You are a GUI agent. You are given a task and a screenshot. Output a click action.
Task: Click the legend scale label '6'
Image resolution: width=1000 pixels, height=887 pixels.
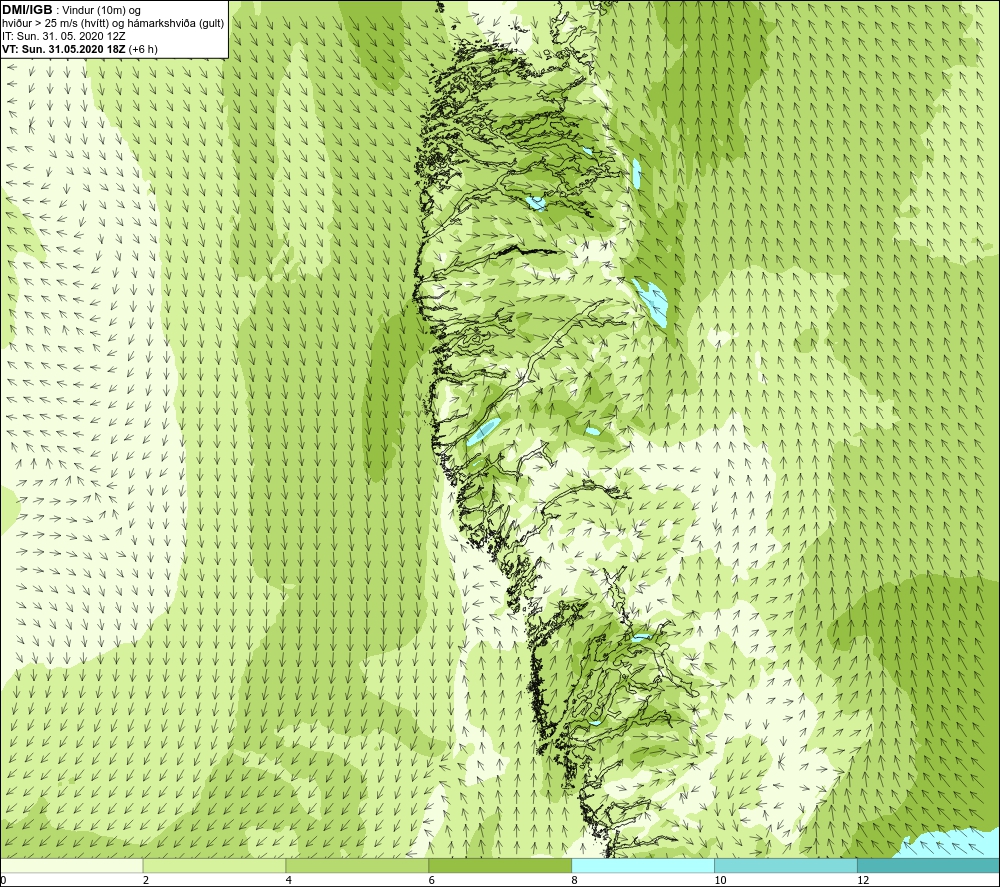[x=432, y=880]
